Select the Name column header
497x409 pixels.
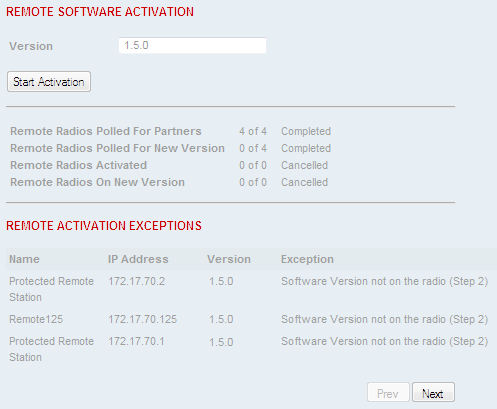24,259
